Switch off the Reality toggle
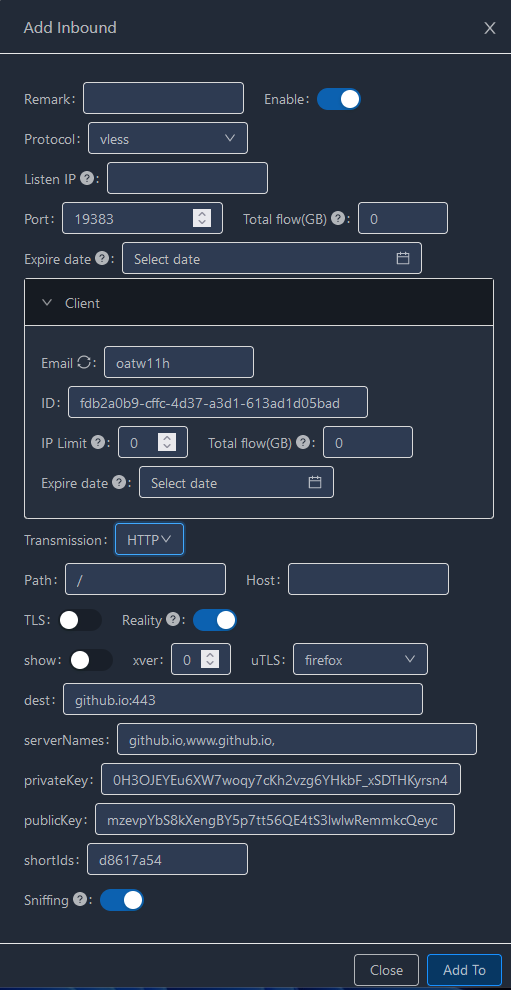Viewport: 511px width, 990px height. click(215, 620)
